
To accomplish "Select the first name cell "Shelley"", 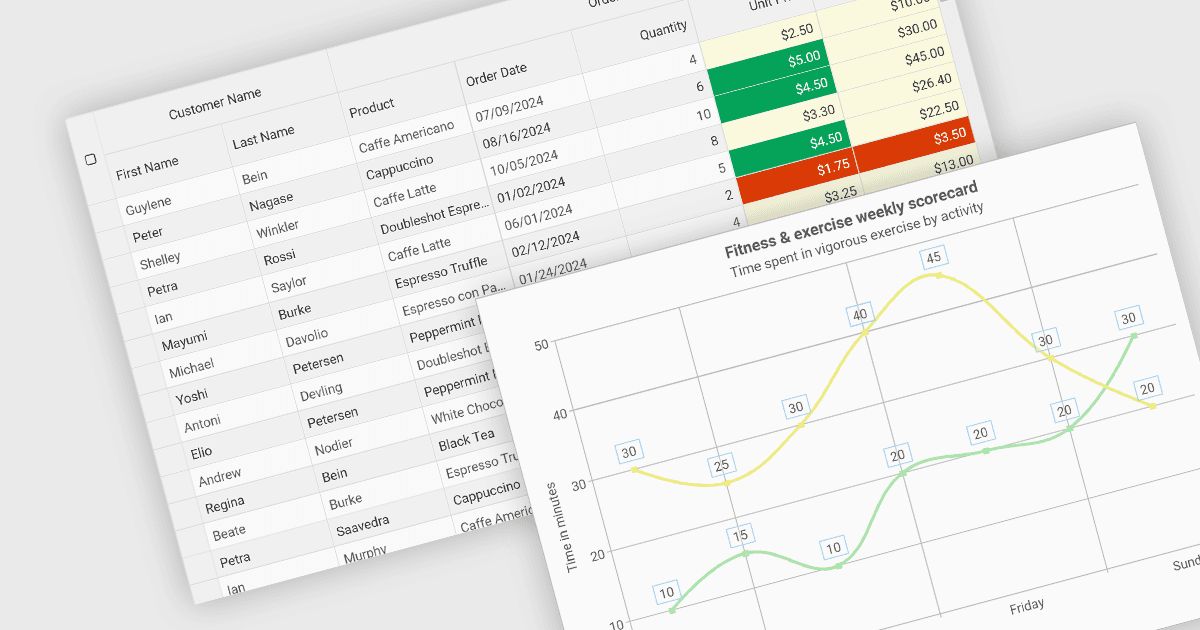I will (x=160, y=262).
